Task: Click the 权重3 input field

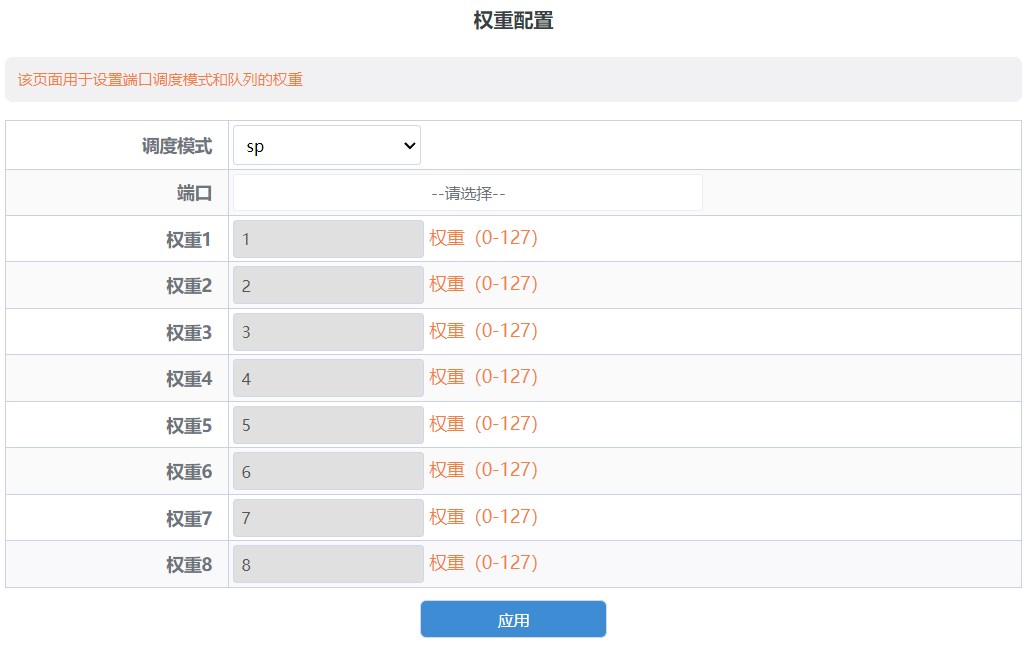Action: [328, 332]
